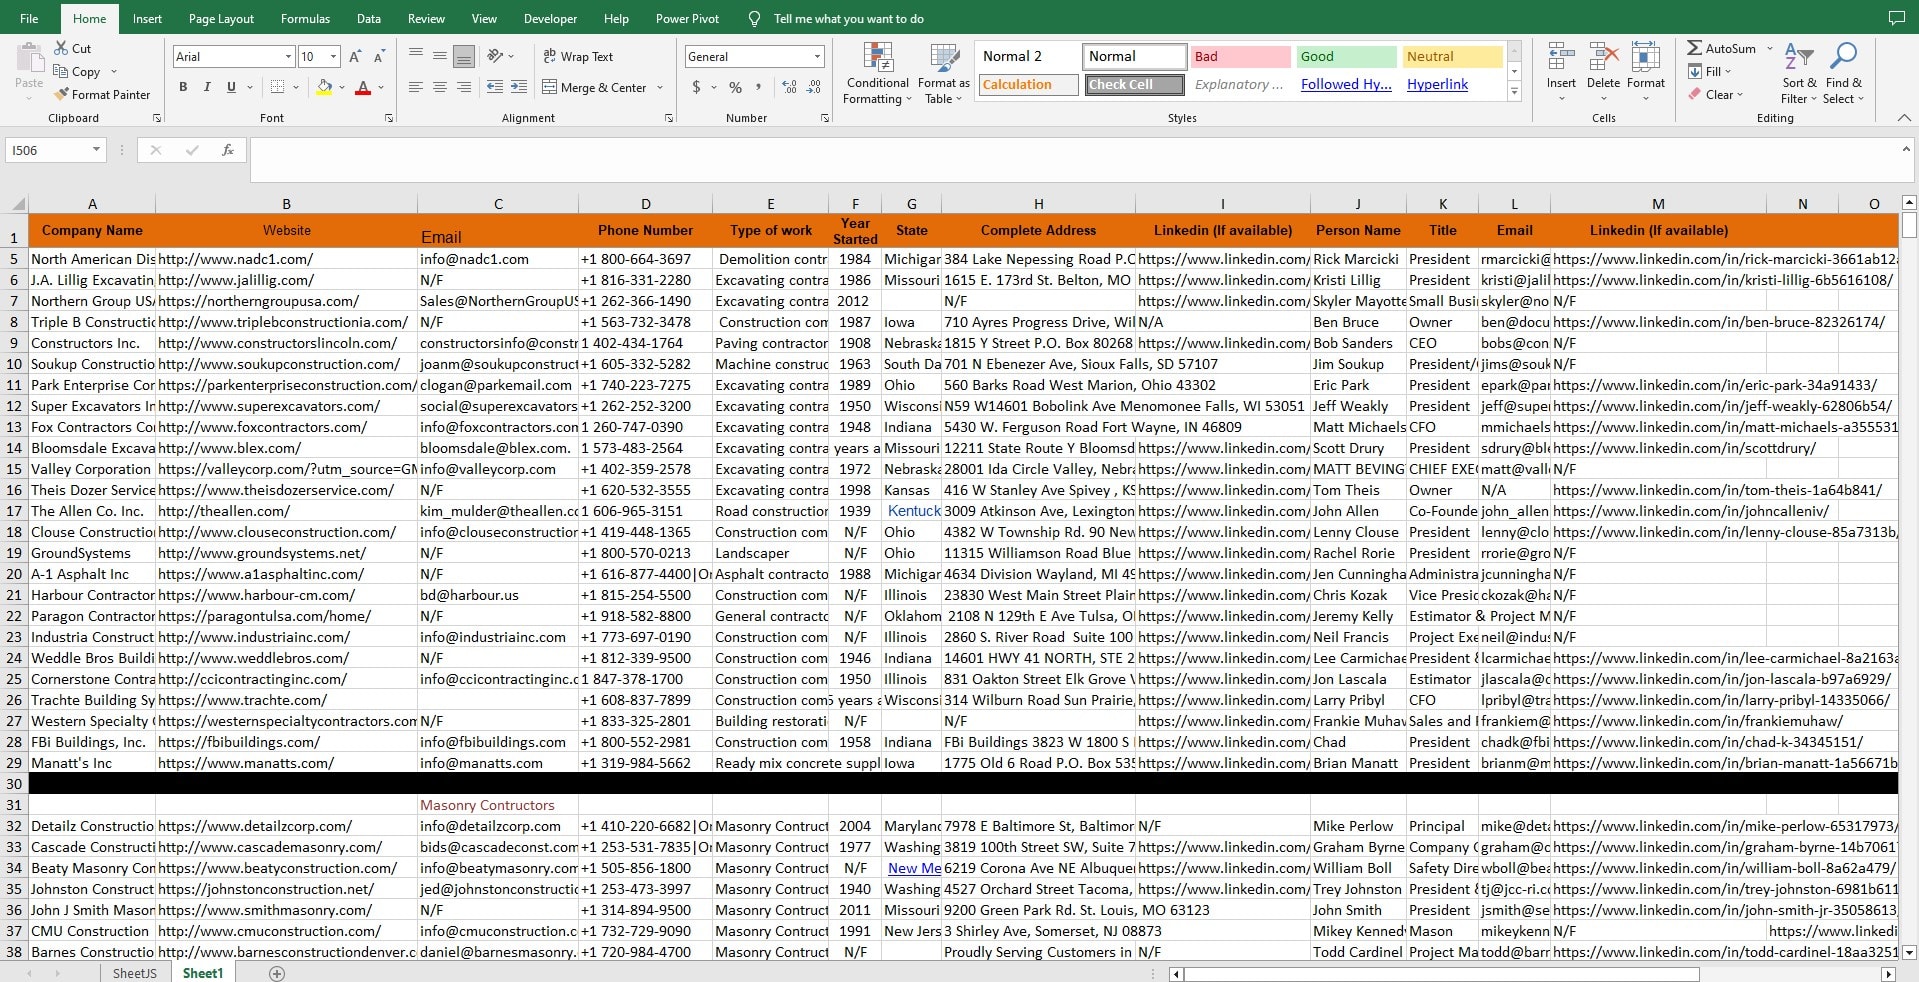Switch to the Insert tab
Viewport: 1919px width, 982px height.
pos(147,18)
